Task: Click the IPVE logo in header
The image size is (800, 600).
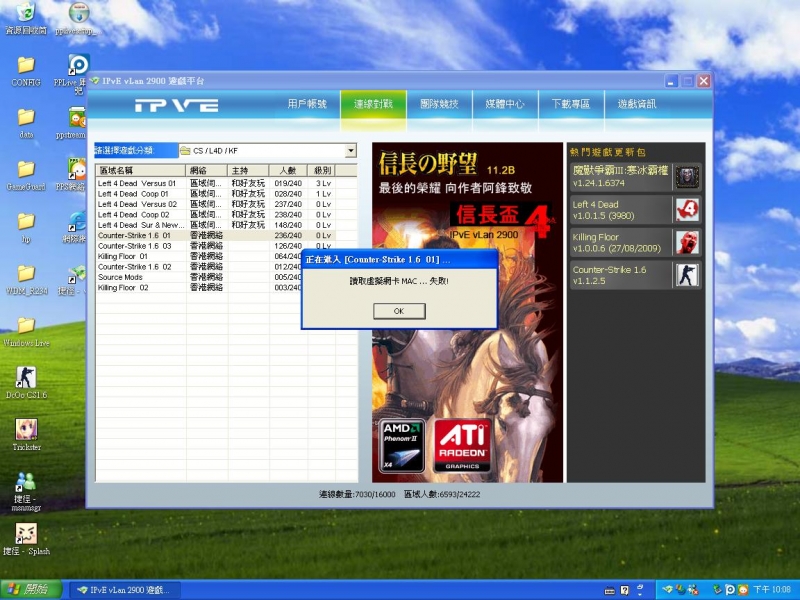Action: [x=177, y=106]
